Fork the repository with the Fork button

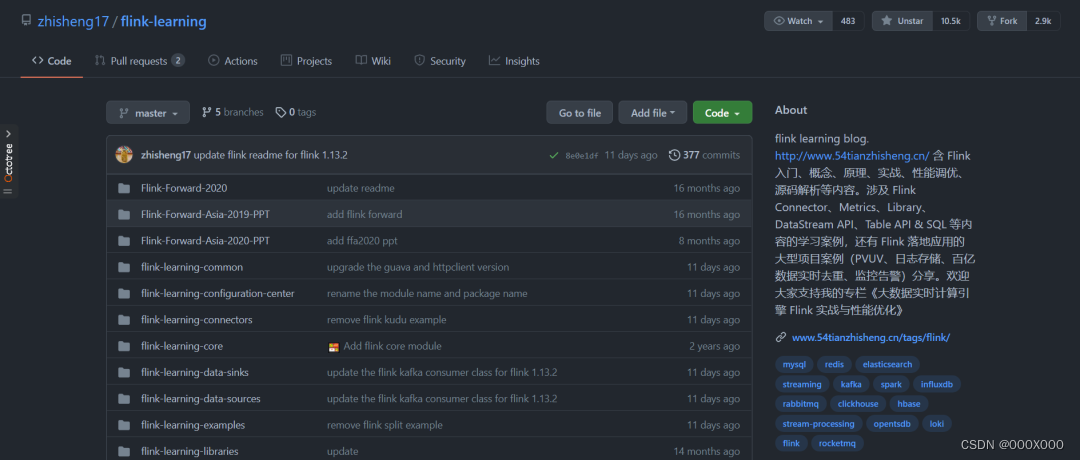click(x=1002, y=21)
